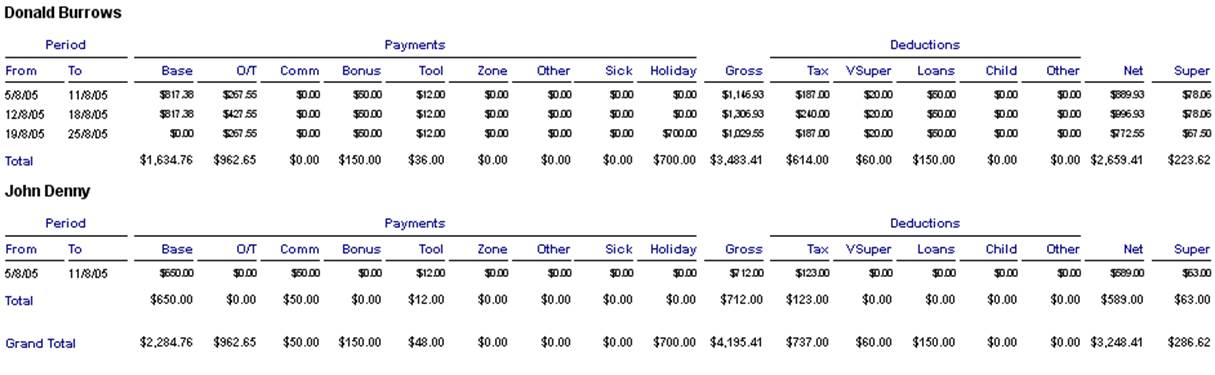Click the Base column header under Donald Burrows
1215x375 pixels.
(177, 71)
